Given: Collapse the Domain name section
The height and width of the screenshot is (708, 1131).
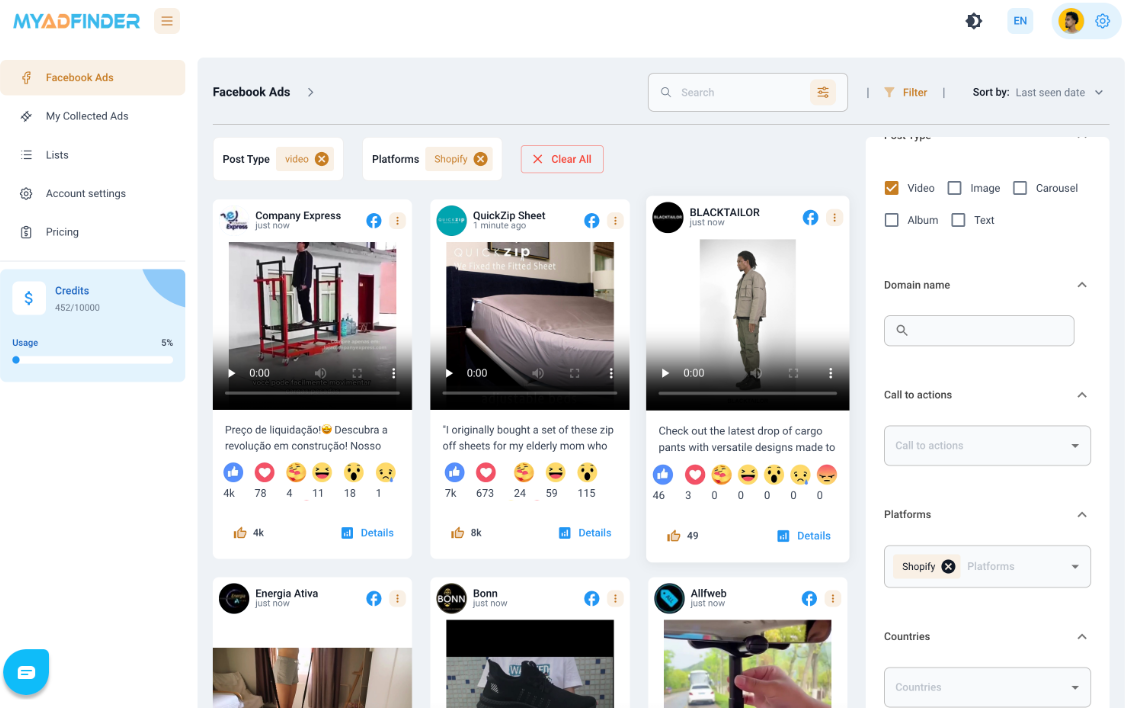Looking at the screenshot, I should point(1082,285).
